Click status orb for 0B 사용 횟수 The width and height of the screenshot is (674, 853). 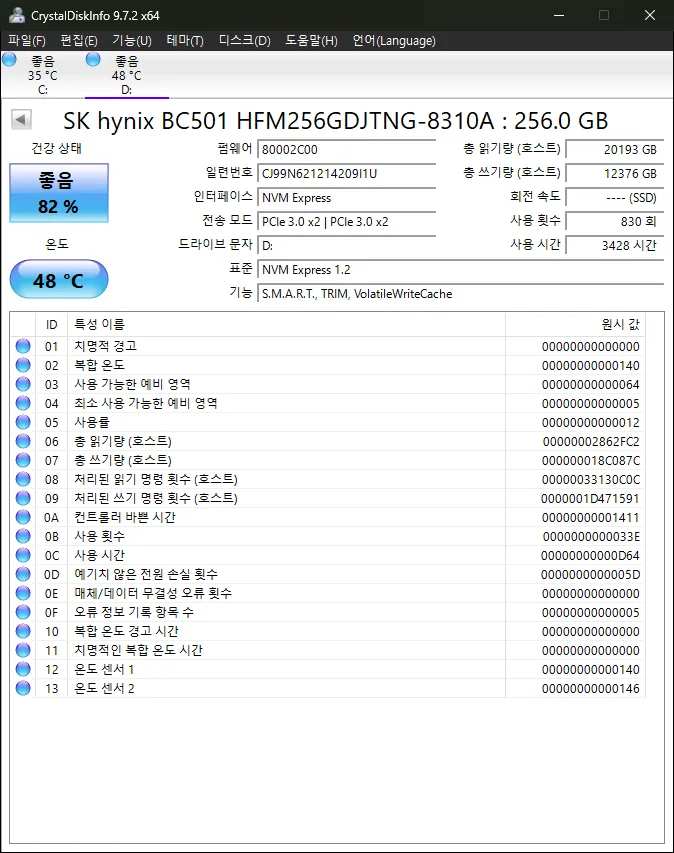[x=23, y=536]
